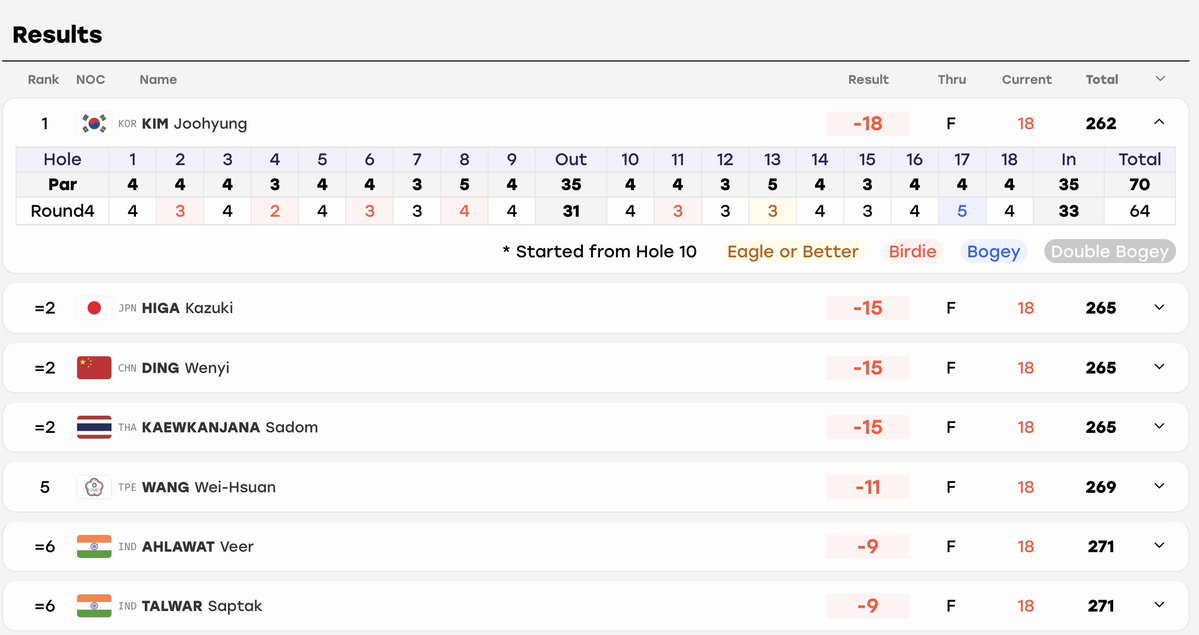Click the TPE country code
This screenshot has height=635, width=1199.
pyautogui.click(x=127, y=487)
